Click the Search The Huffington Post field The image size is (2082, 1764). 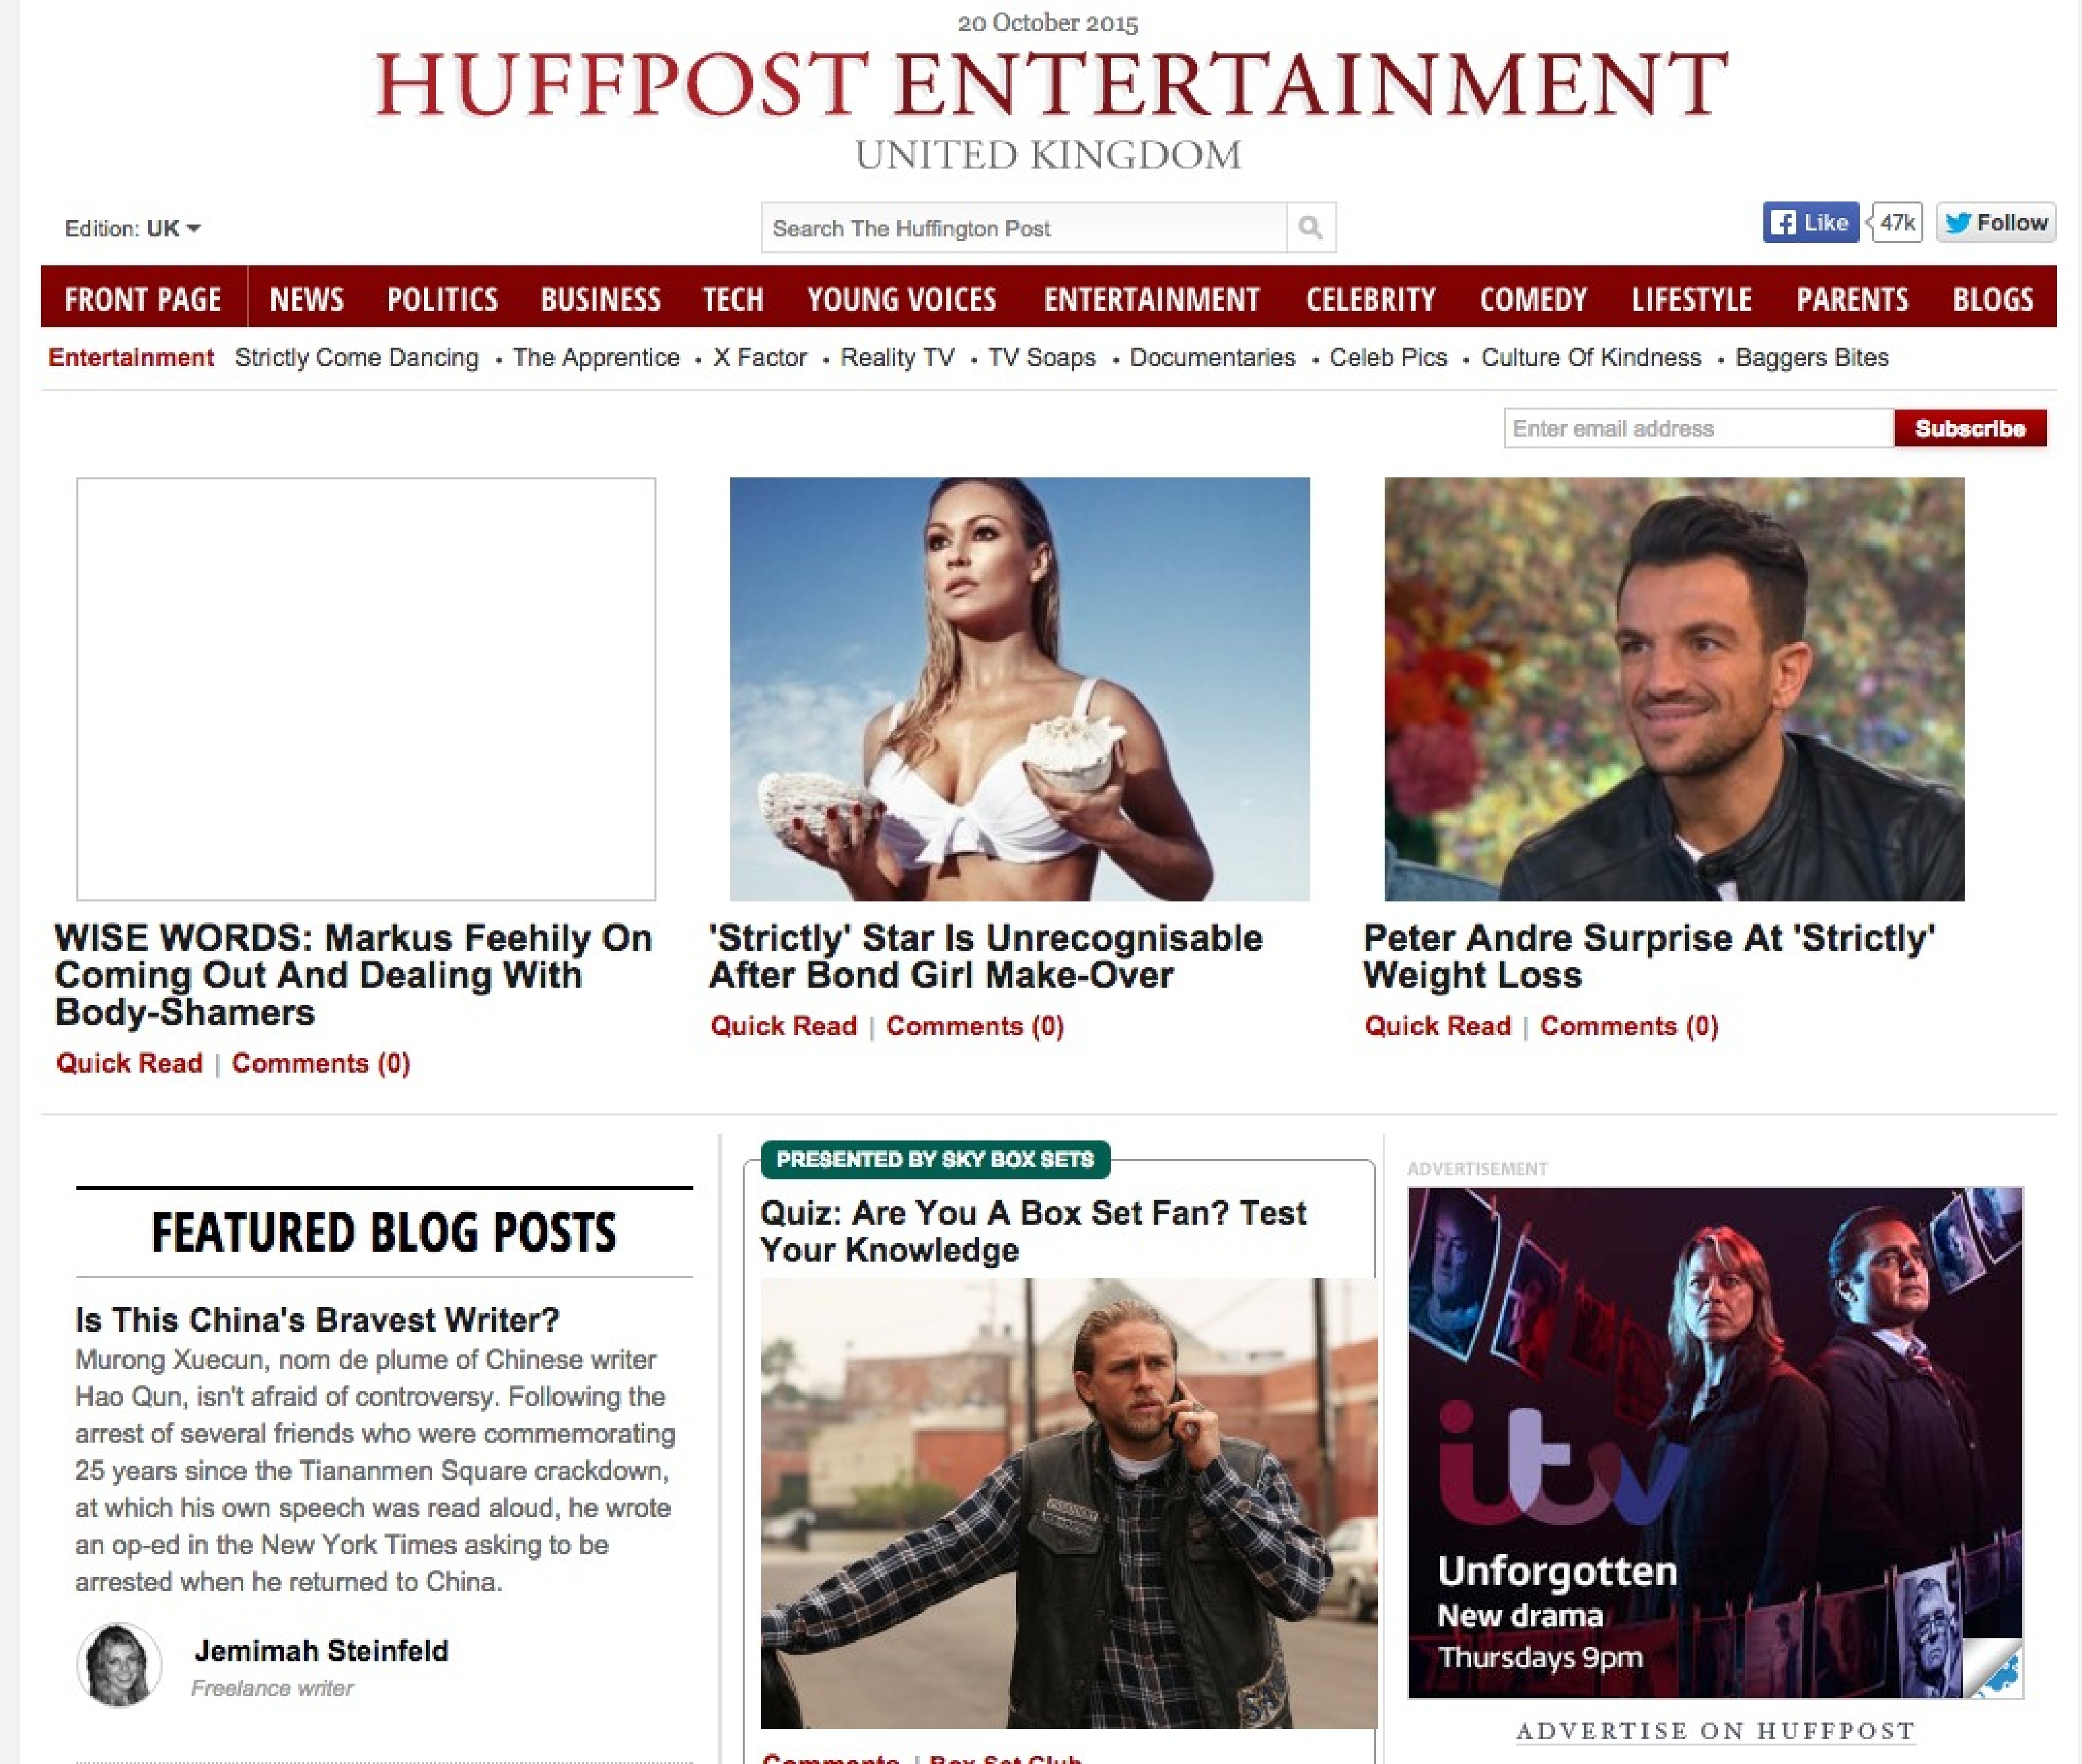pyautogui.click(x=1024, y=228)
